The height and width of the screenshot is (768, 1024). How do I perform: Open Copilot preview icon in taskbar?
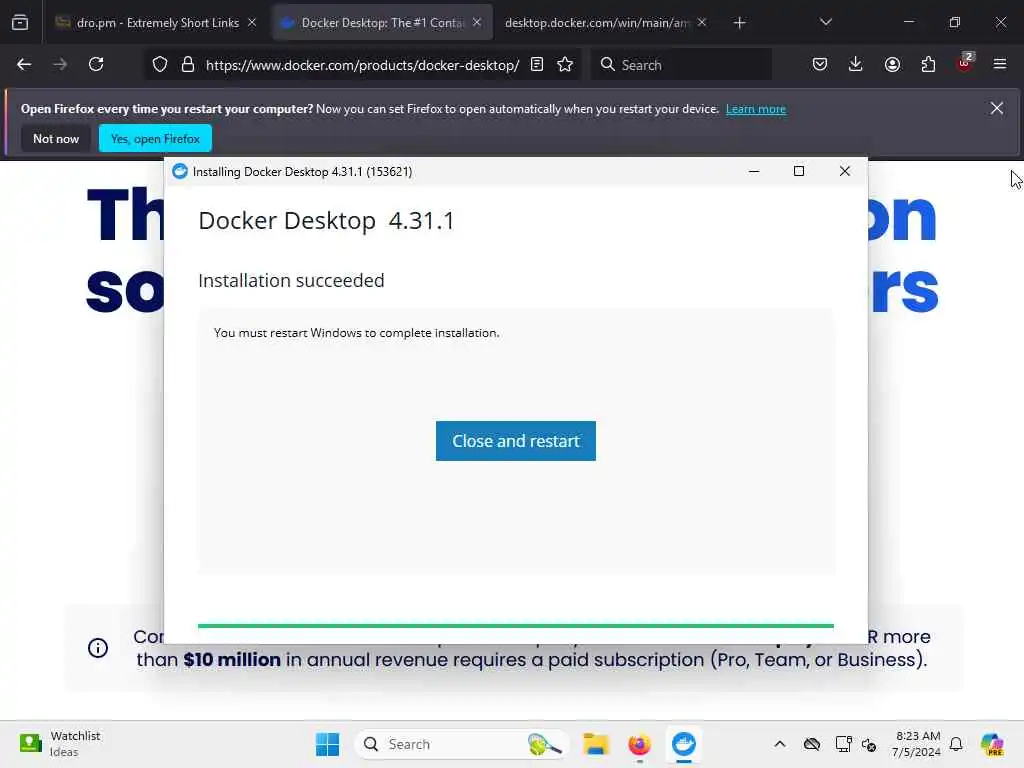coord(992,744)
